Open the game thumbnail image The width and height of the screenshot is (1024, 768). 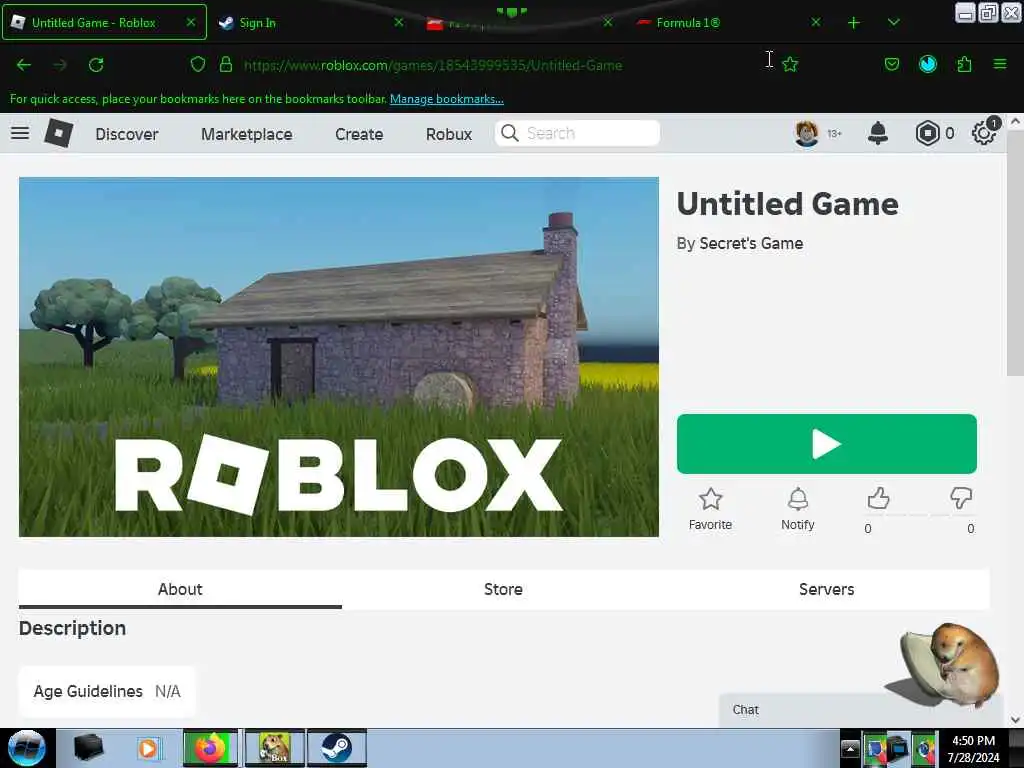[339, 357]
